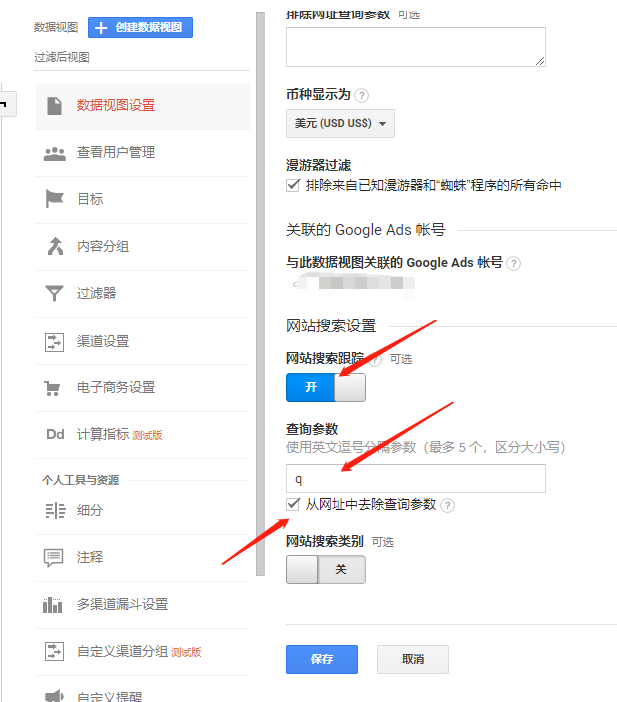Screen dimensions: 617x702
Task: Click the flag icon next to 目标
Action: pos(55,199)
